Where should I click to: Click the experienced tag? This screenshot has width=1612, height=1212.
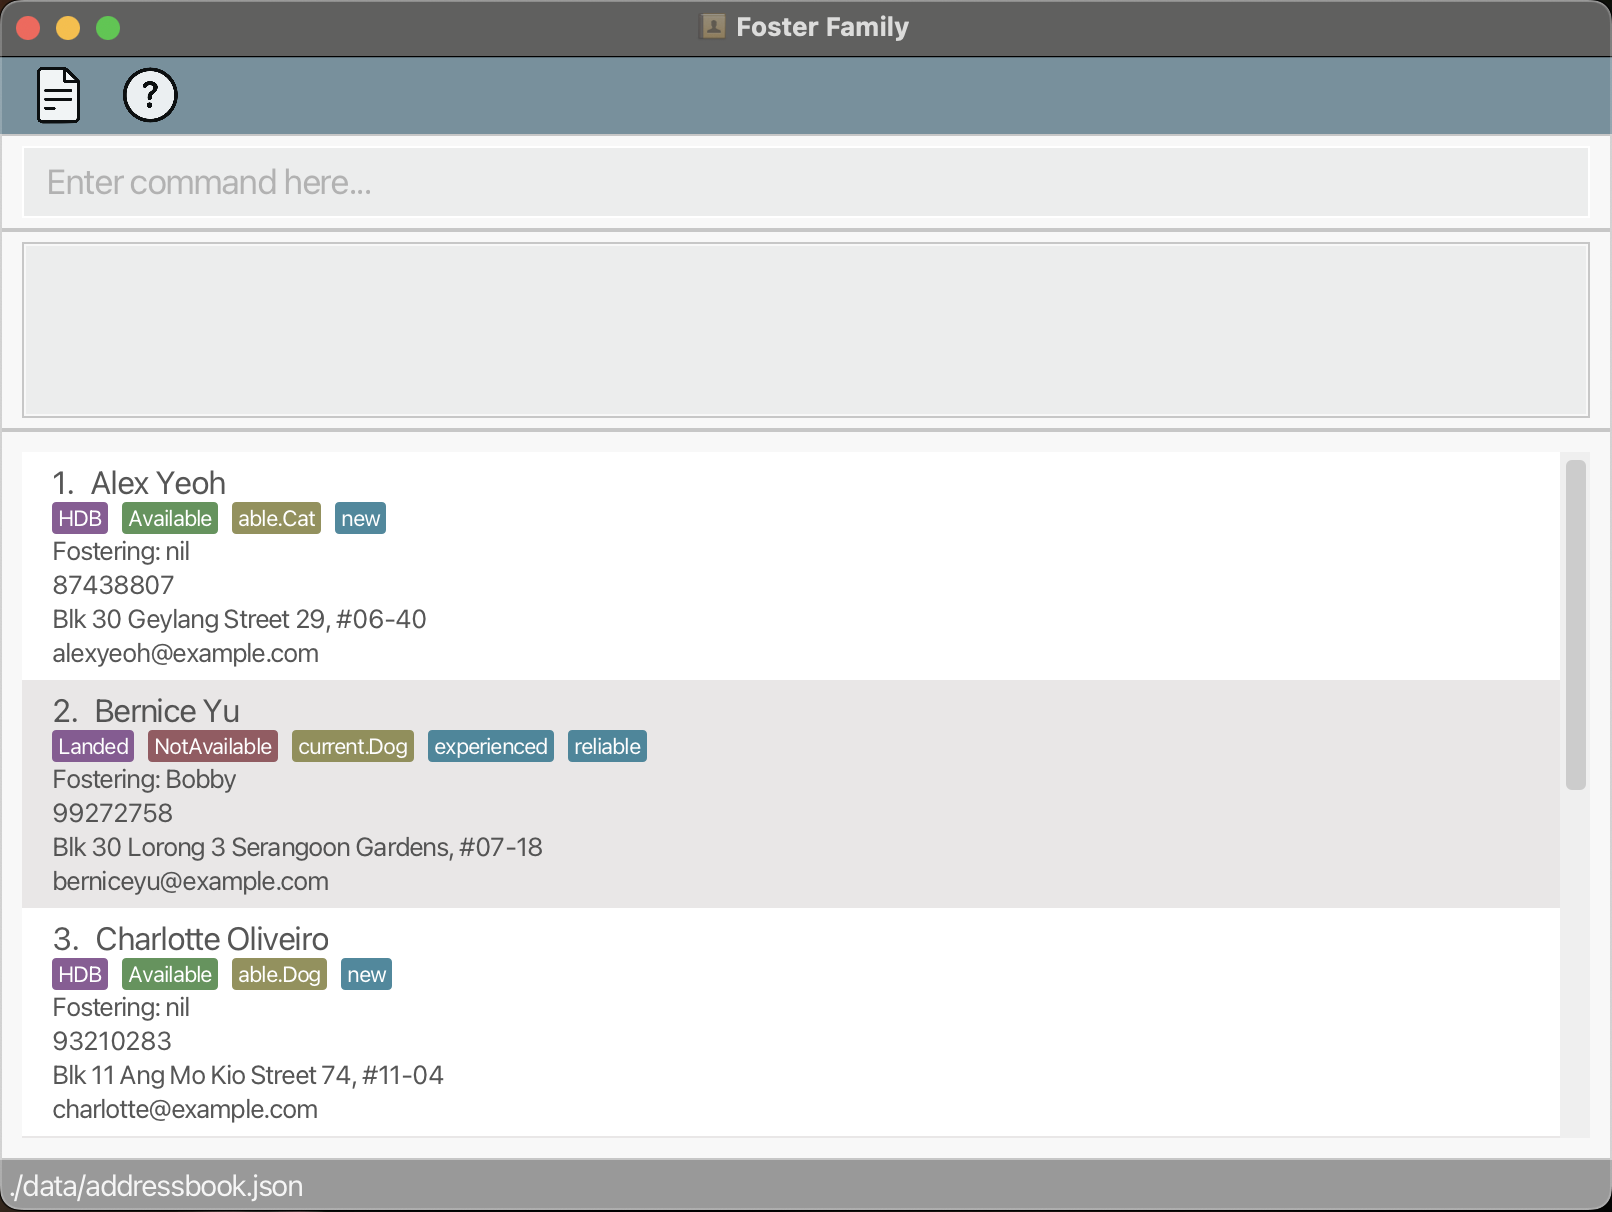point(490,746)
